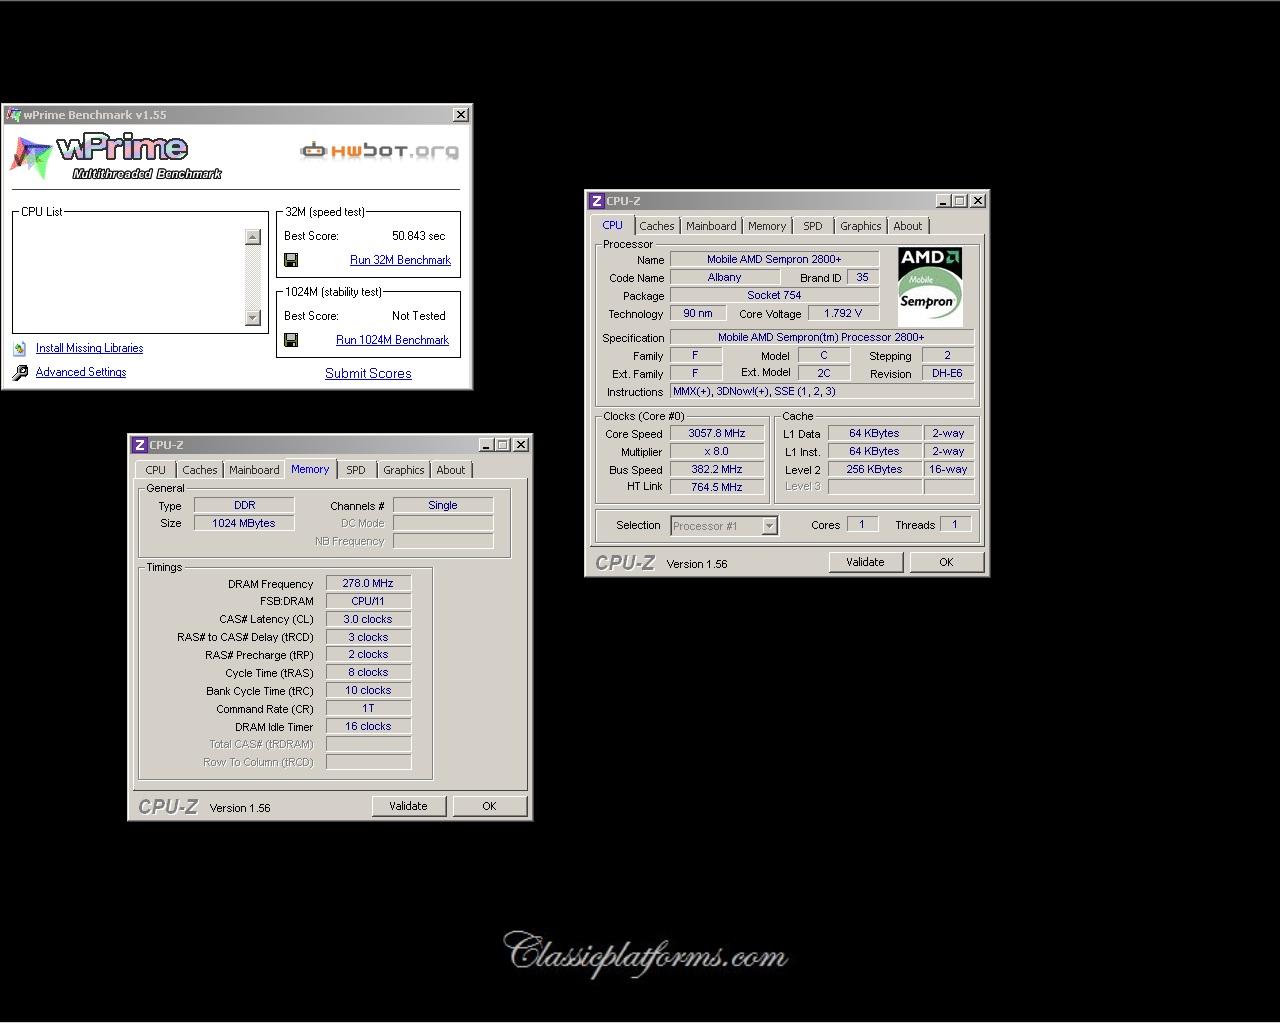Click the processor name Mobile AMD Sempron 2800+ field
Screen dimensions: 1280x1024
pyautogui.click(x=774, y=260)
